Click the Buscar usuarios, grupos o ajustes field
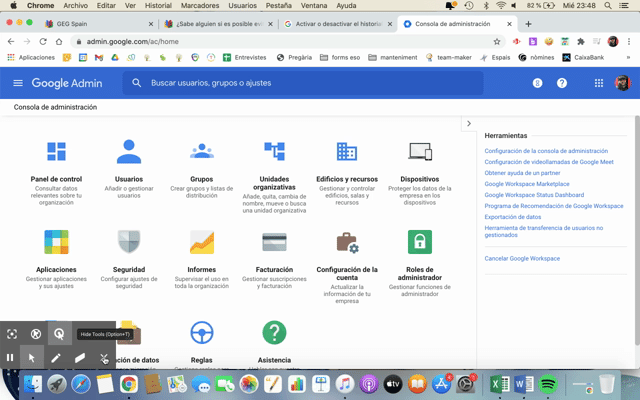640x400 pixels. 303,83
